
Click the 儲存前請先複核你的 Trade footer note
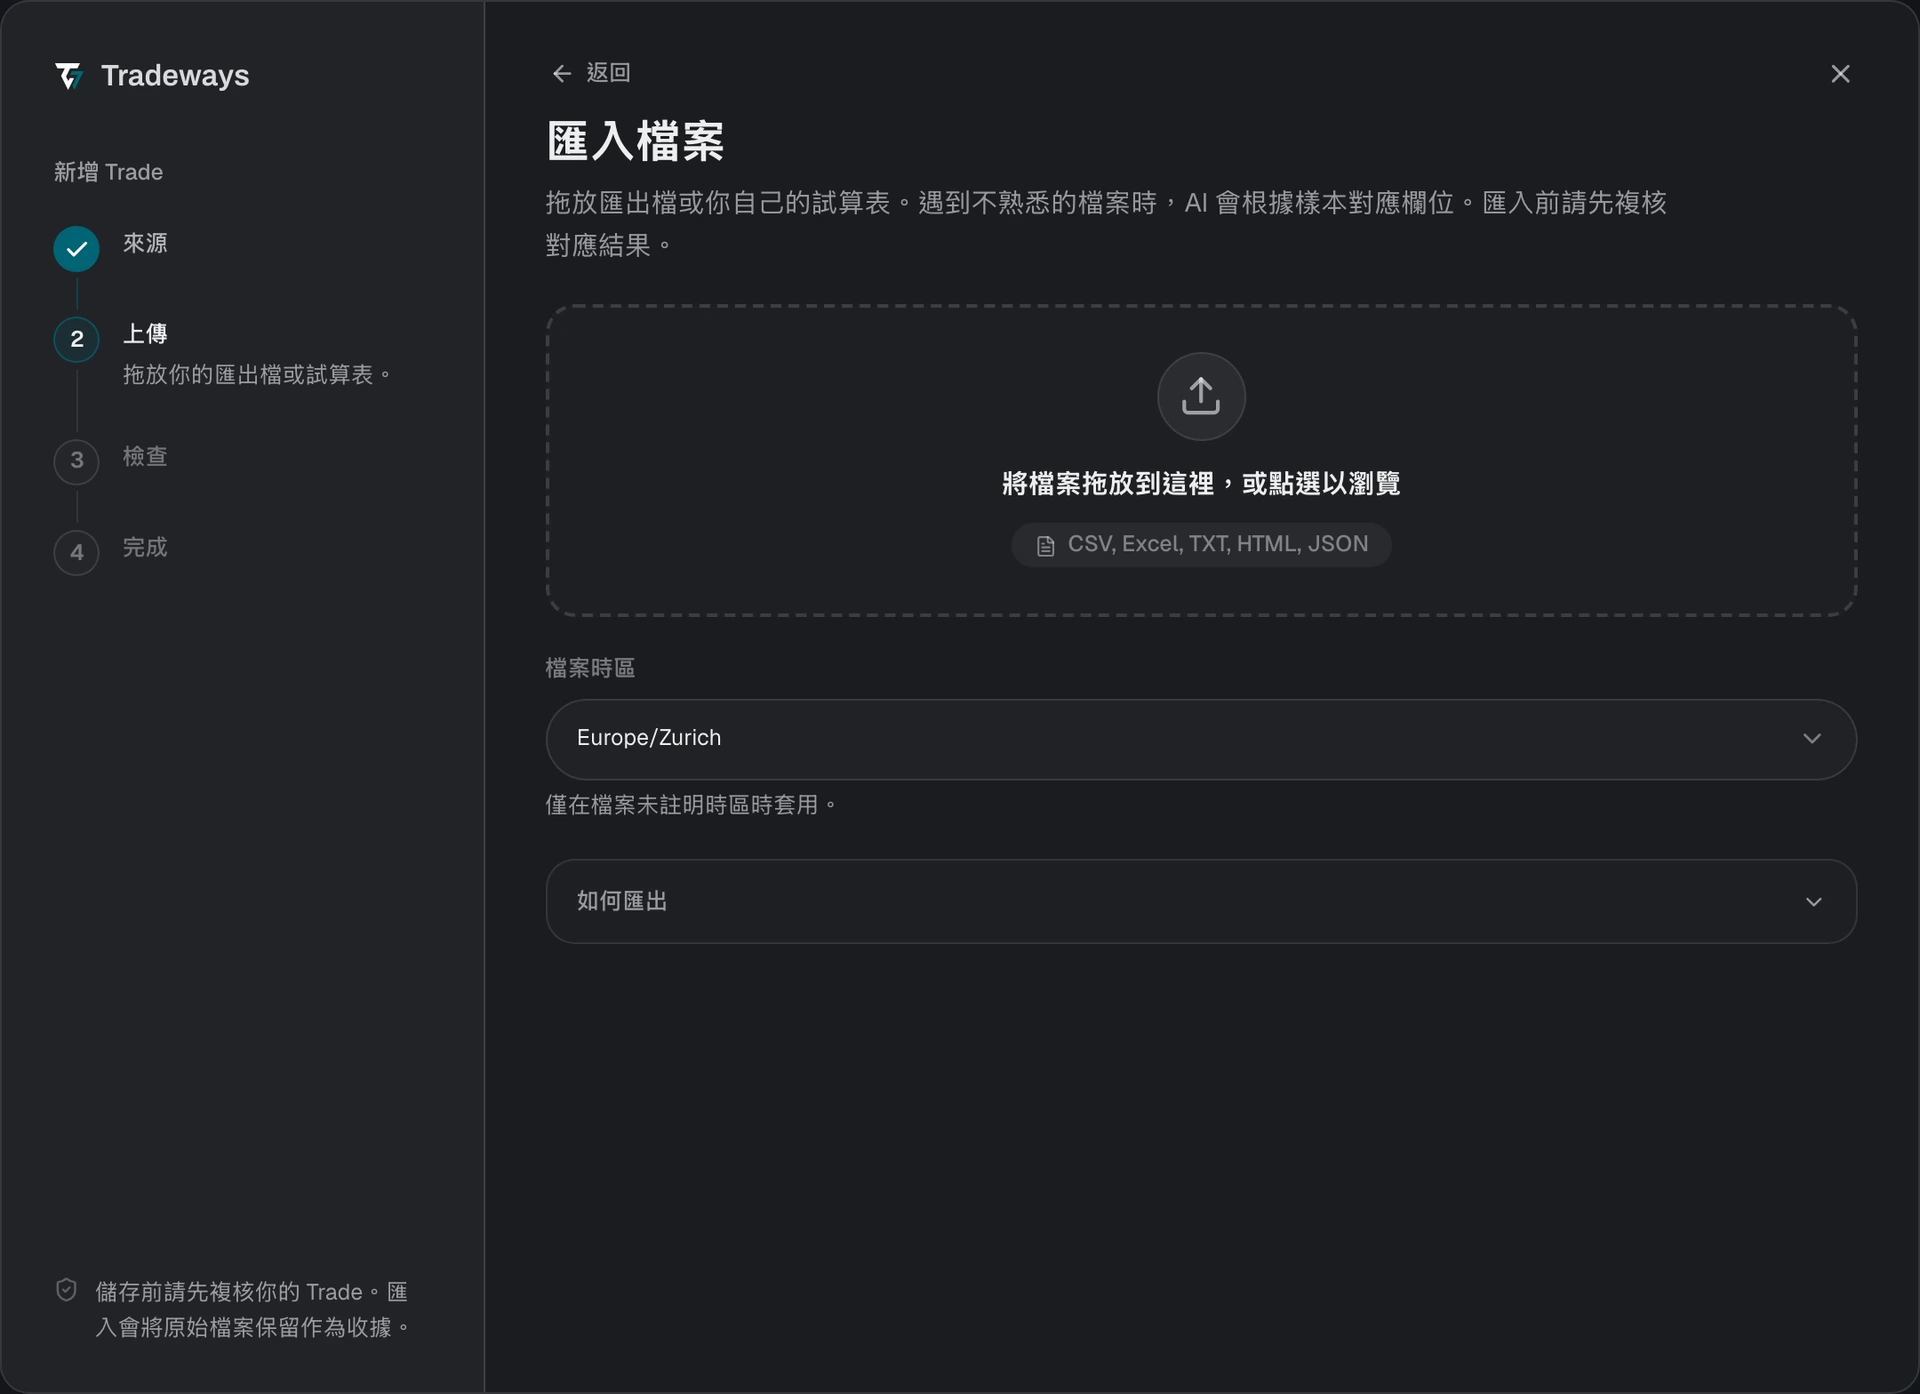click(x=252, y=1309)
